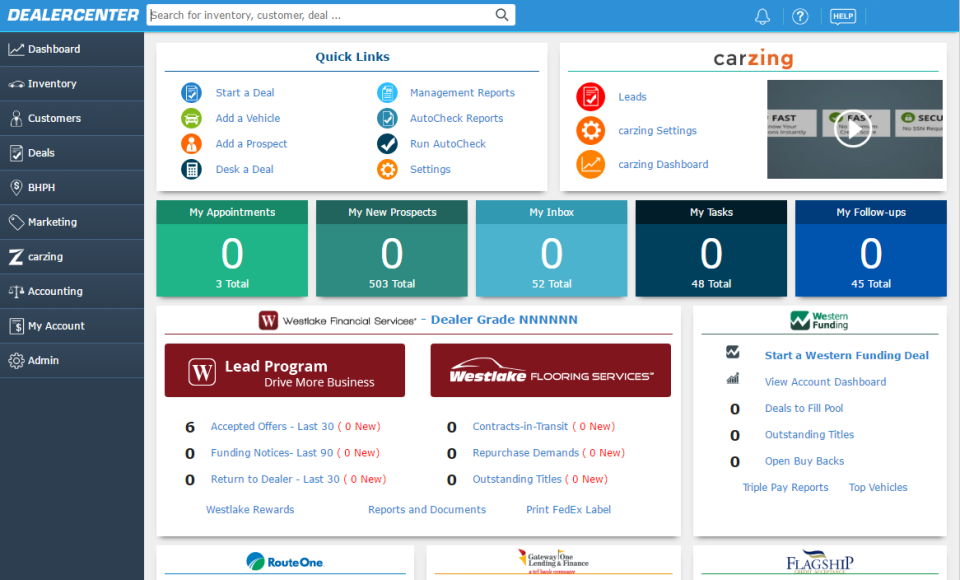
Task: Open the notifications bell icon
Action: coord(762,15)
